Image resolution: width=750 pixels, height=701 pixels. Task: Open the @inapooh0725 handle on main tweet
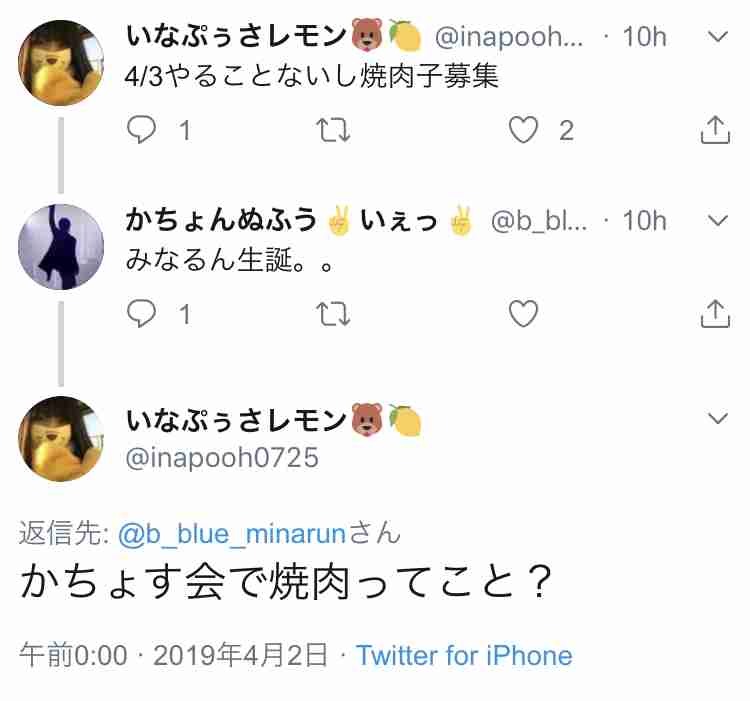click(x=222, y=458)
